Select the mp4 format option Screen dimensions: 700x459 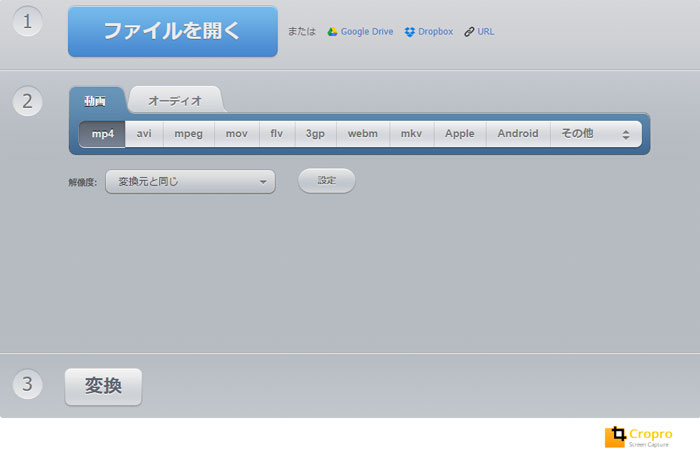pyautogui.click(x=103, y=134)
